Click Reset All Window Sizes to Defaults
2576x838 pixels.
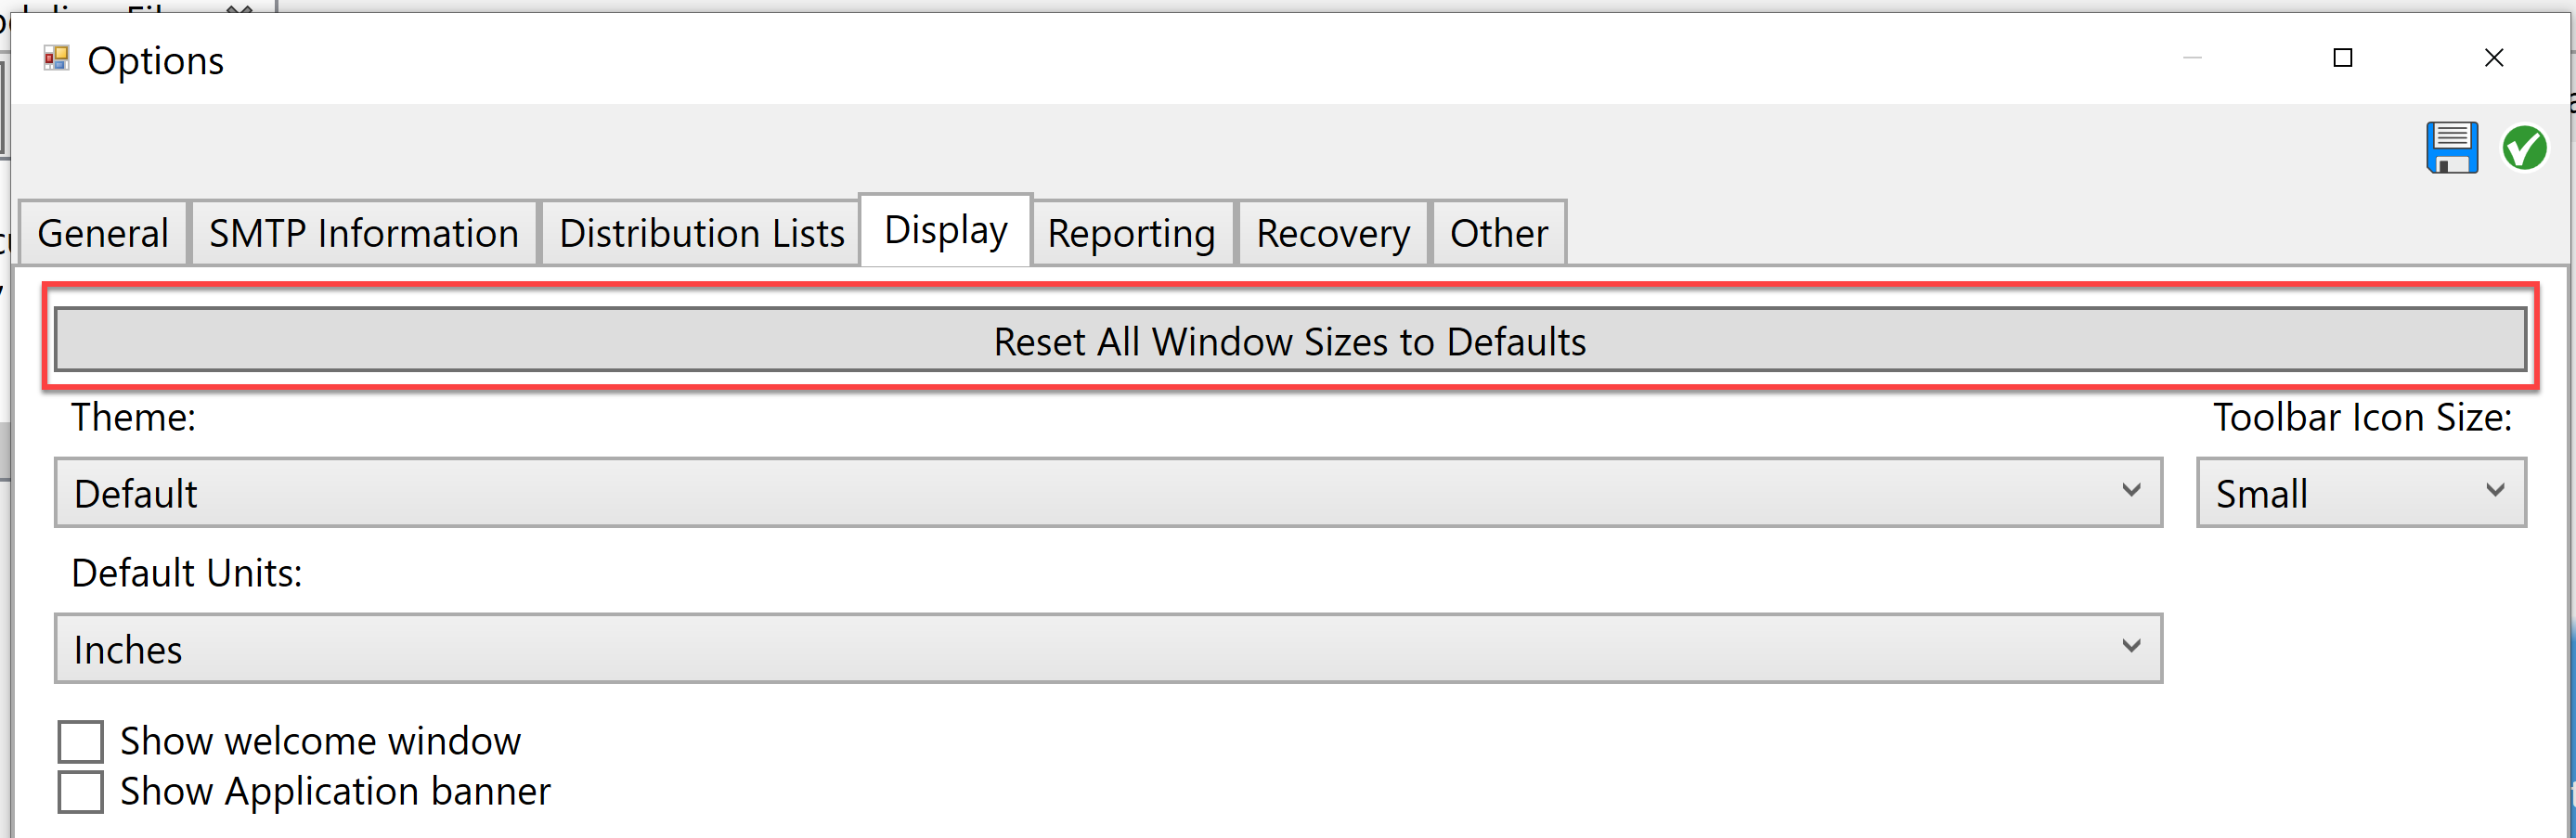click(x=1290, y=340)
